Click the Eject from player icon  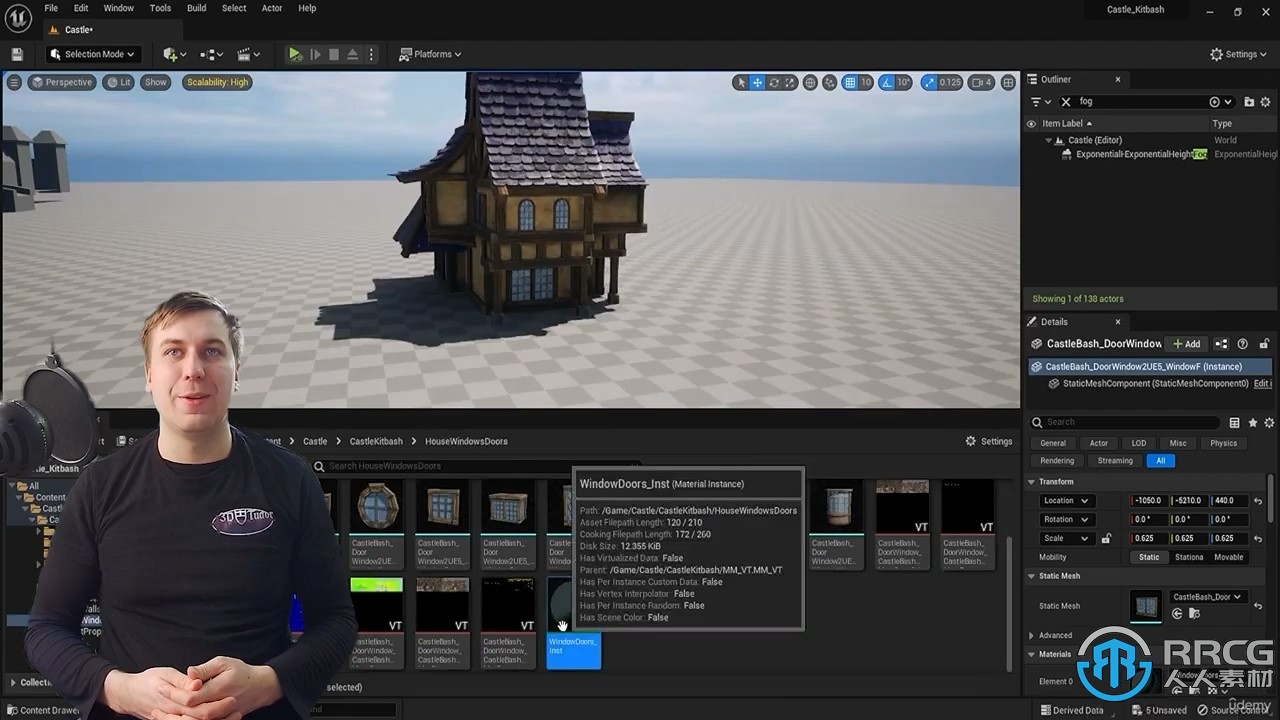[x=352, y=54]
